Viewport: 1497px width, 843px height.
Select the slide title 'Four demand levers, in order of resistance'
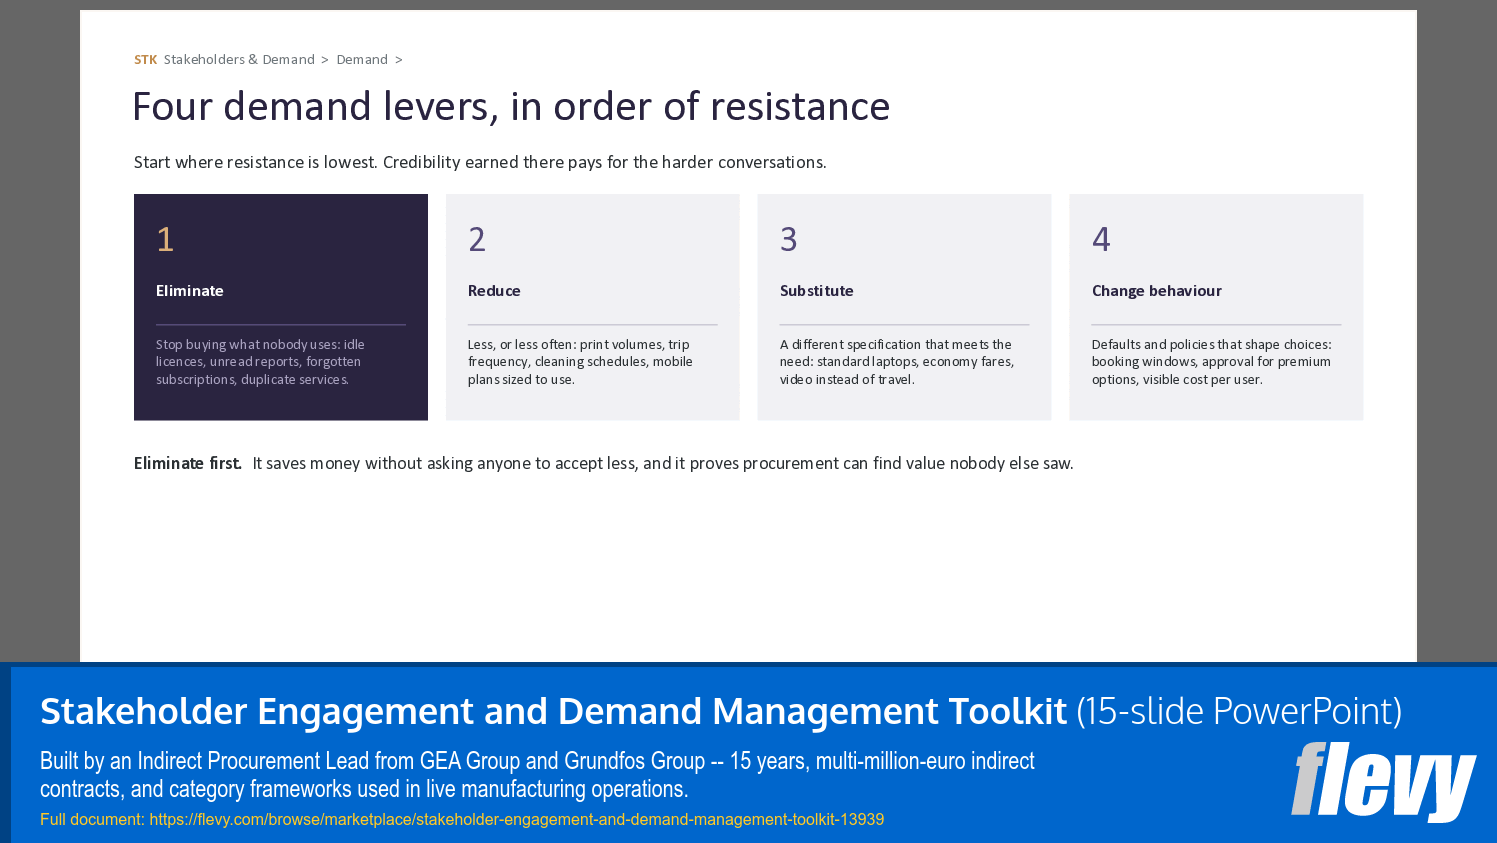[511, 107]
